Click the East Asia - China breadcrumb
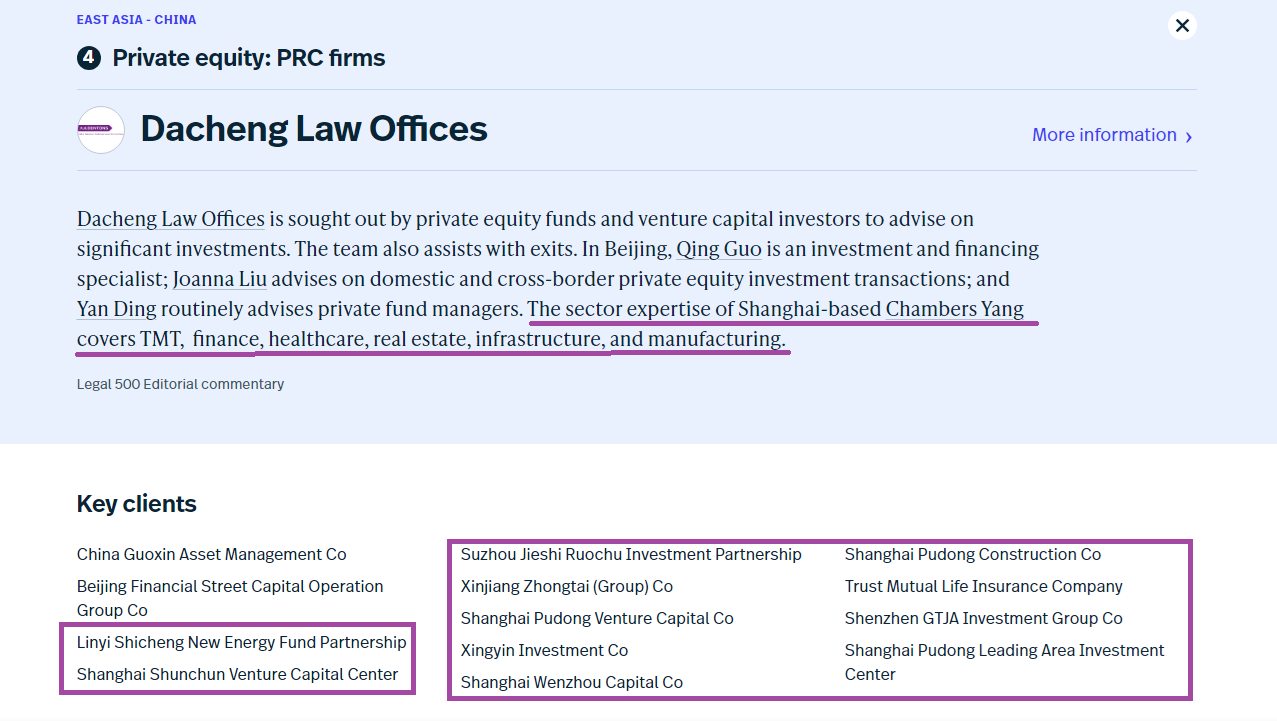Viewport: 1277px width, 721px height. click(136, 20)
